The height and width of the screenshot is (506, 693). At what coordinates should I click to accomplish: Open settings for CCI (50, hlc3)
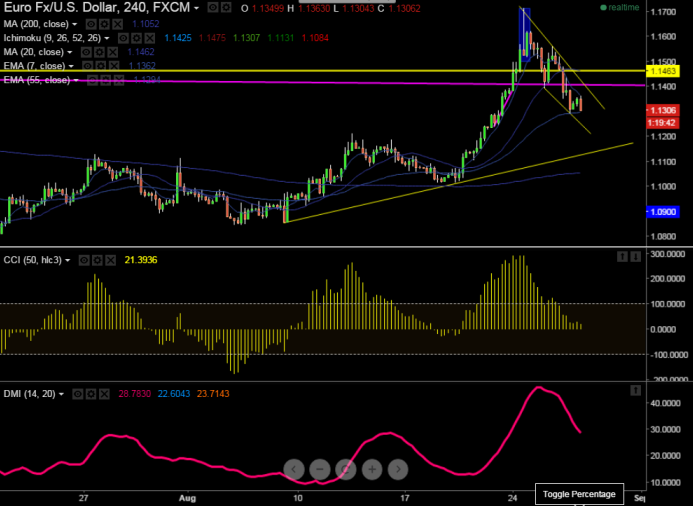[97, 260]
